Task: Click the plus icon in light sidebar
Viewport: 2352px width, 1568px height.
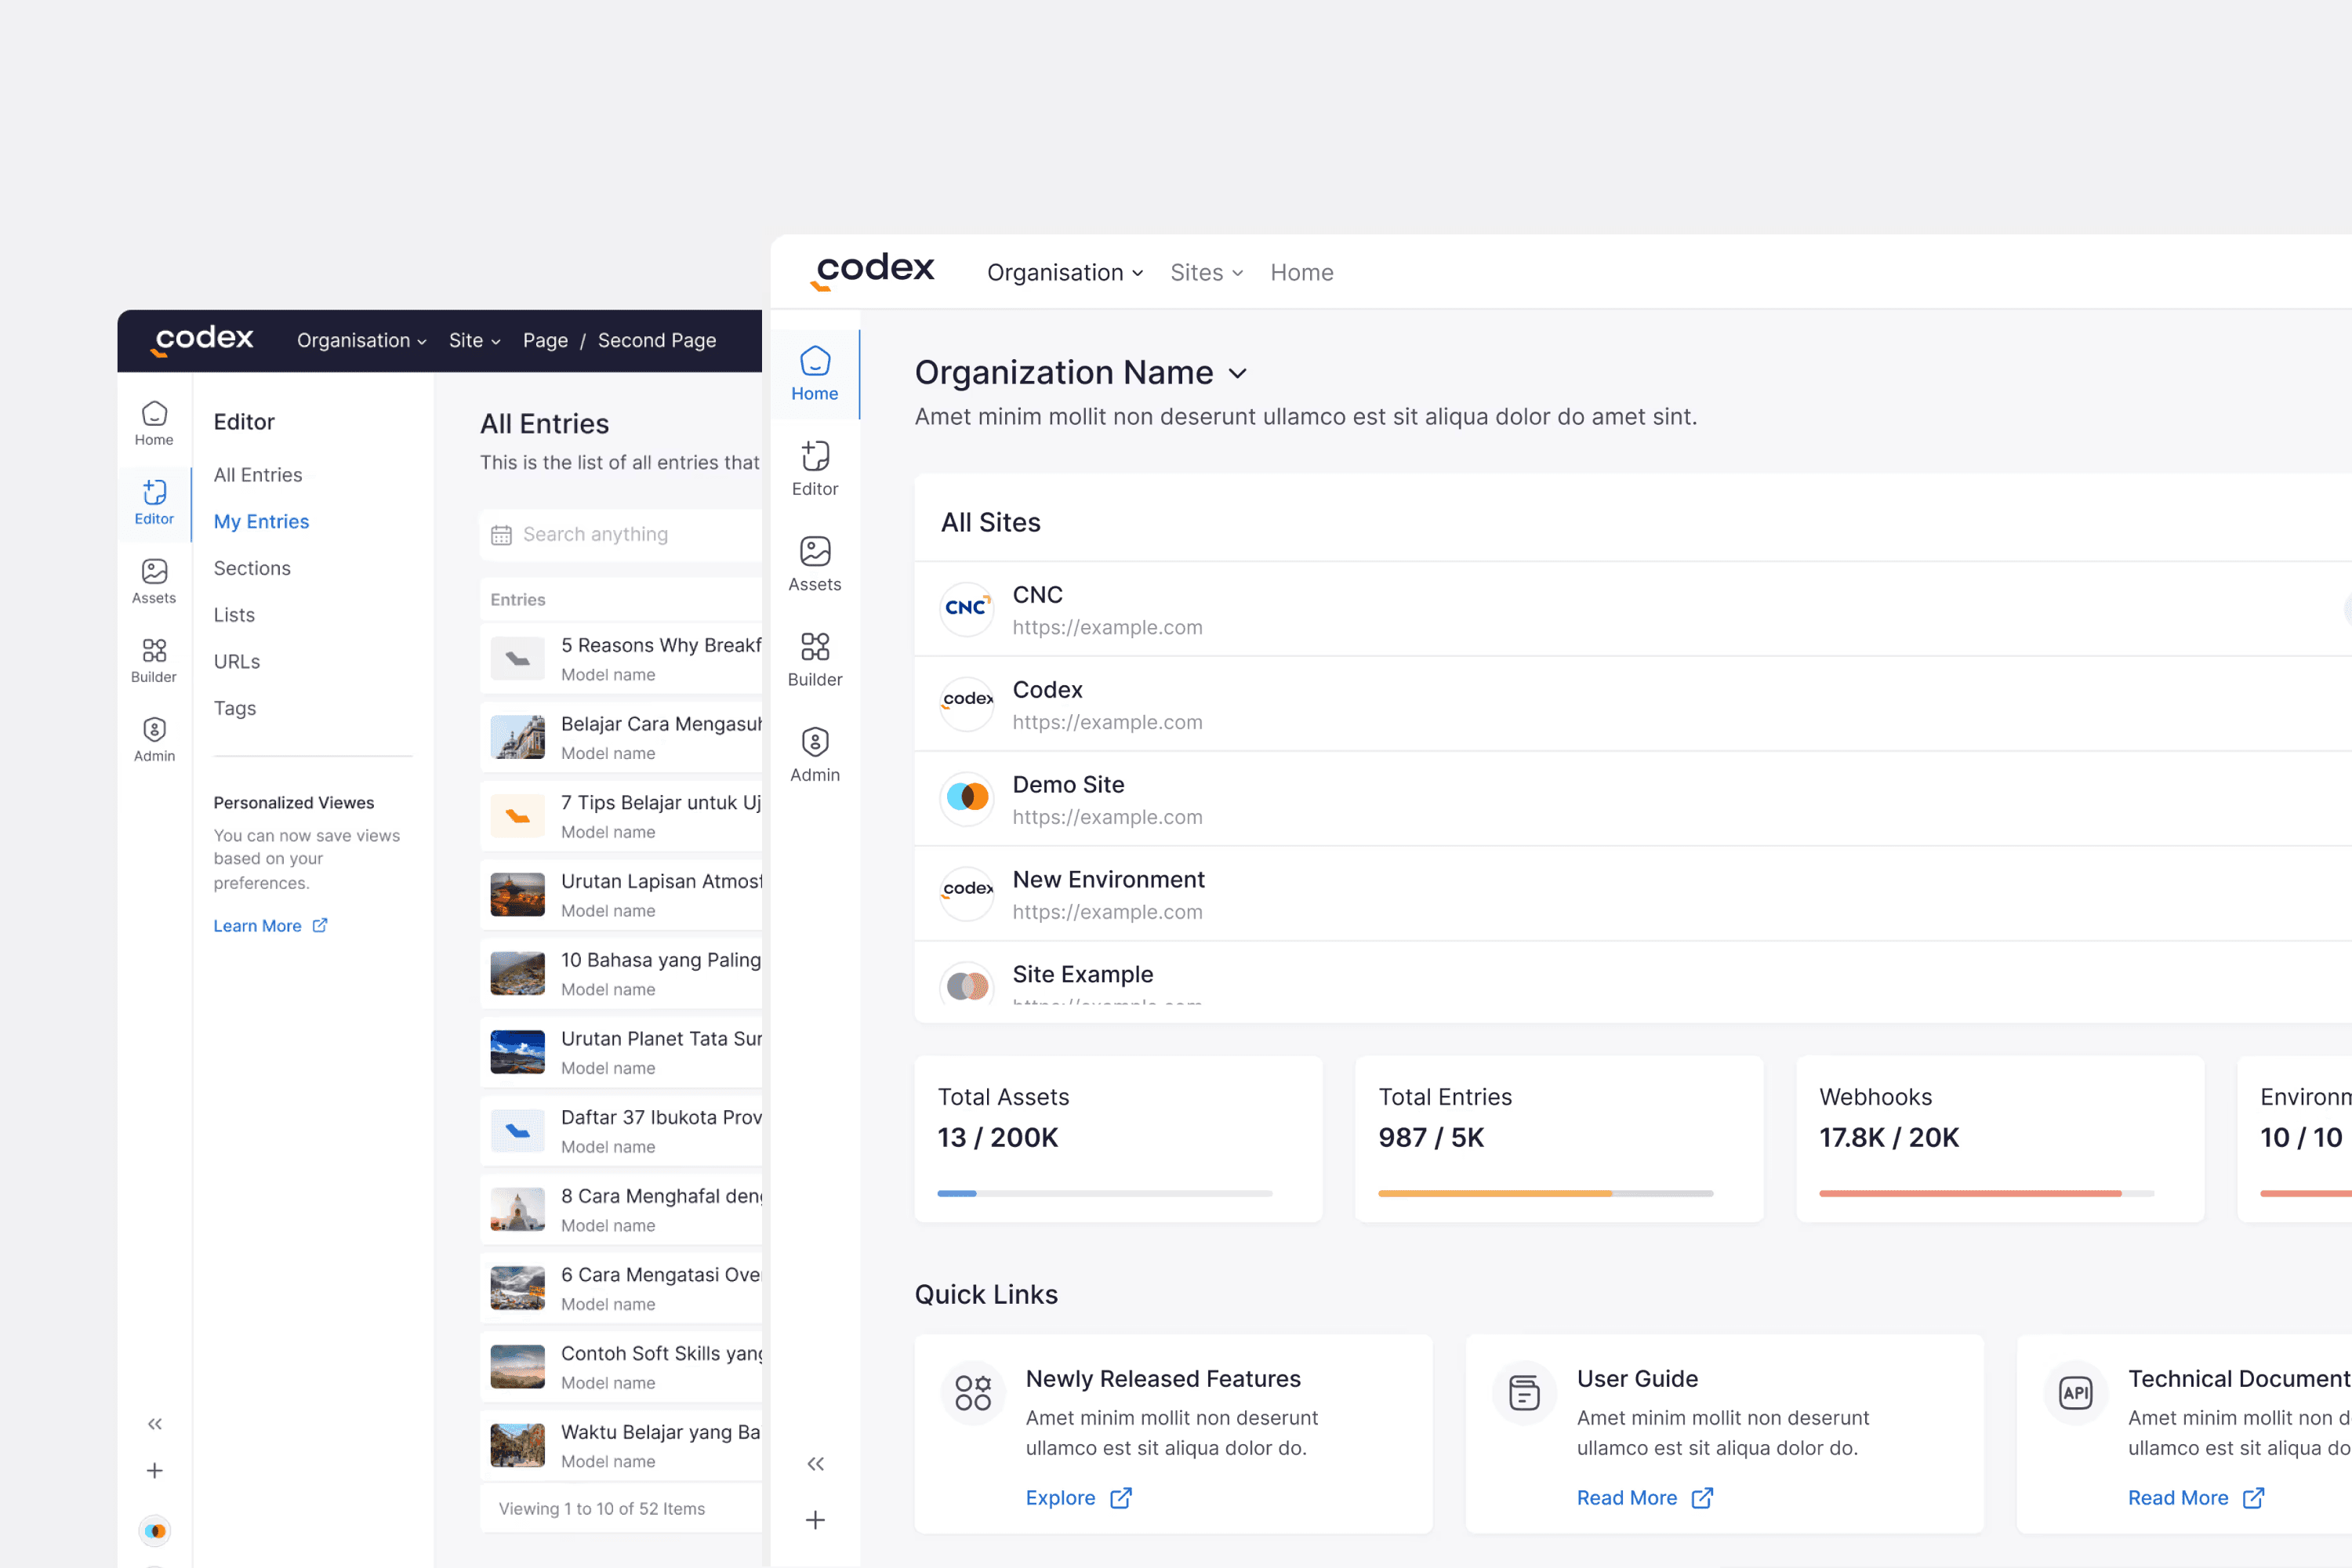Action: pos(815,1519)
